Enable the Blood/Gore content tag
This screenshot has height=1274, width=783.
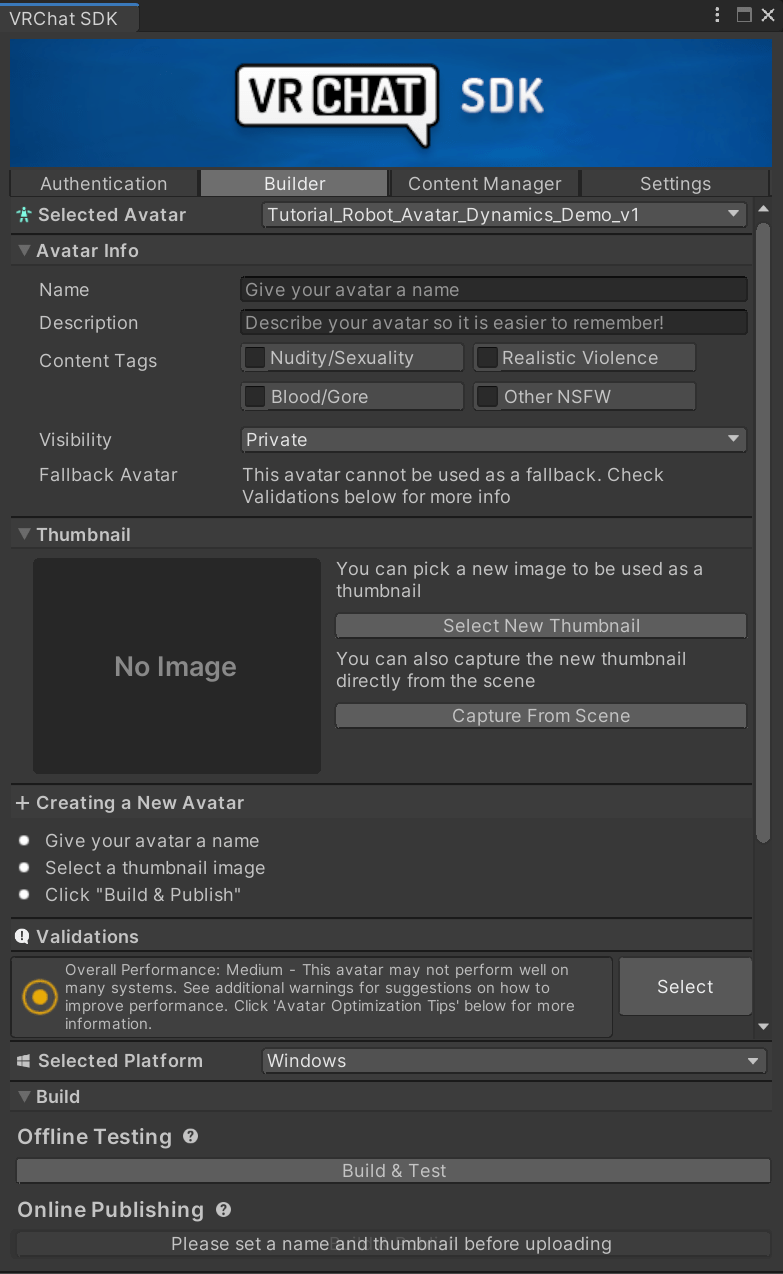pyautogui.click(x=256, y=397)
